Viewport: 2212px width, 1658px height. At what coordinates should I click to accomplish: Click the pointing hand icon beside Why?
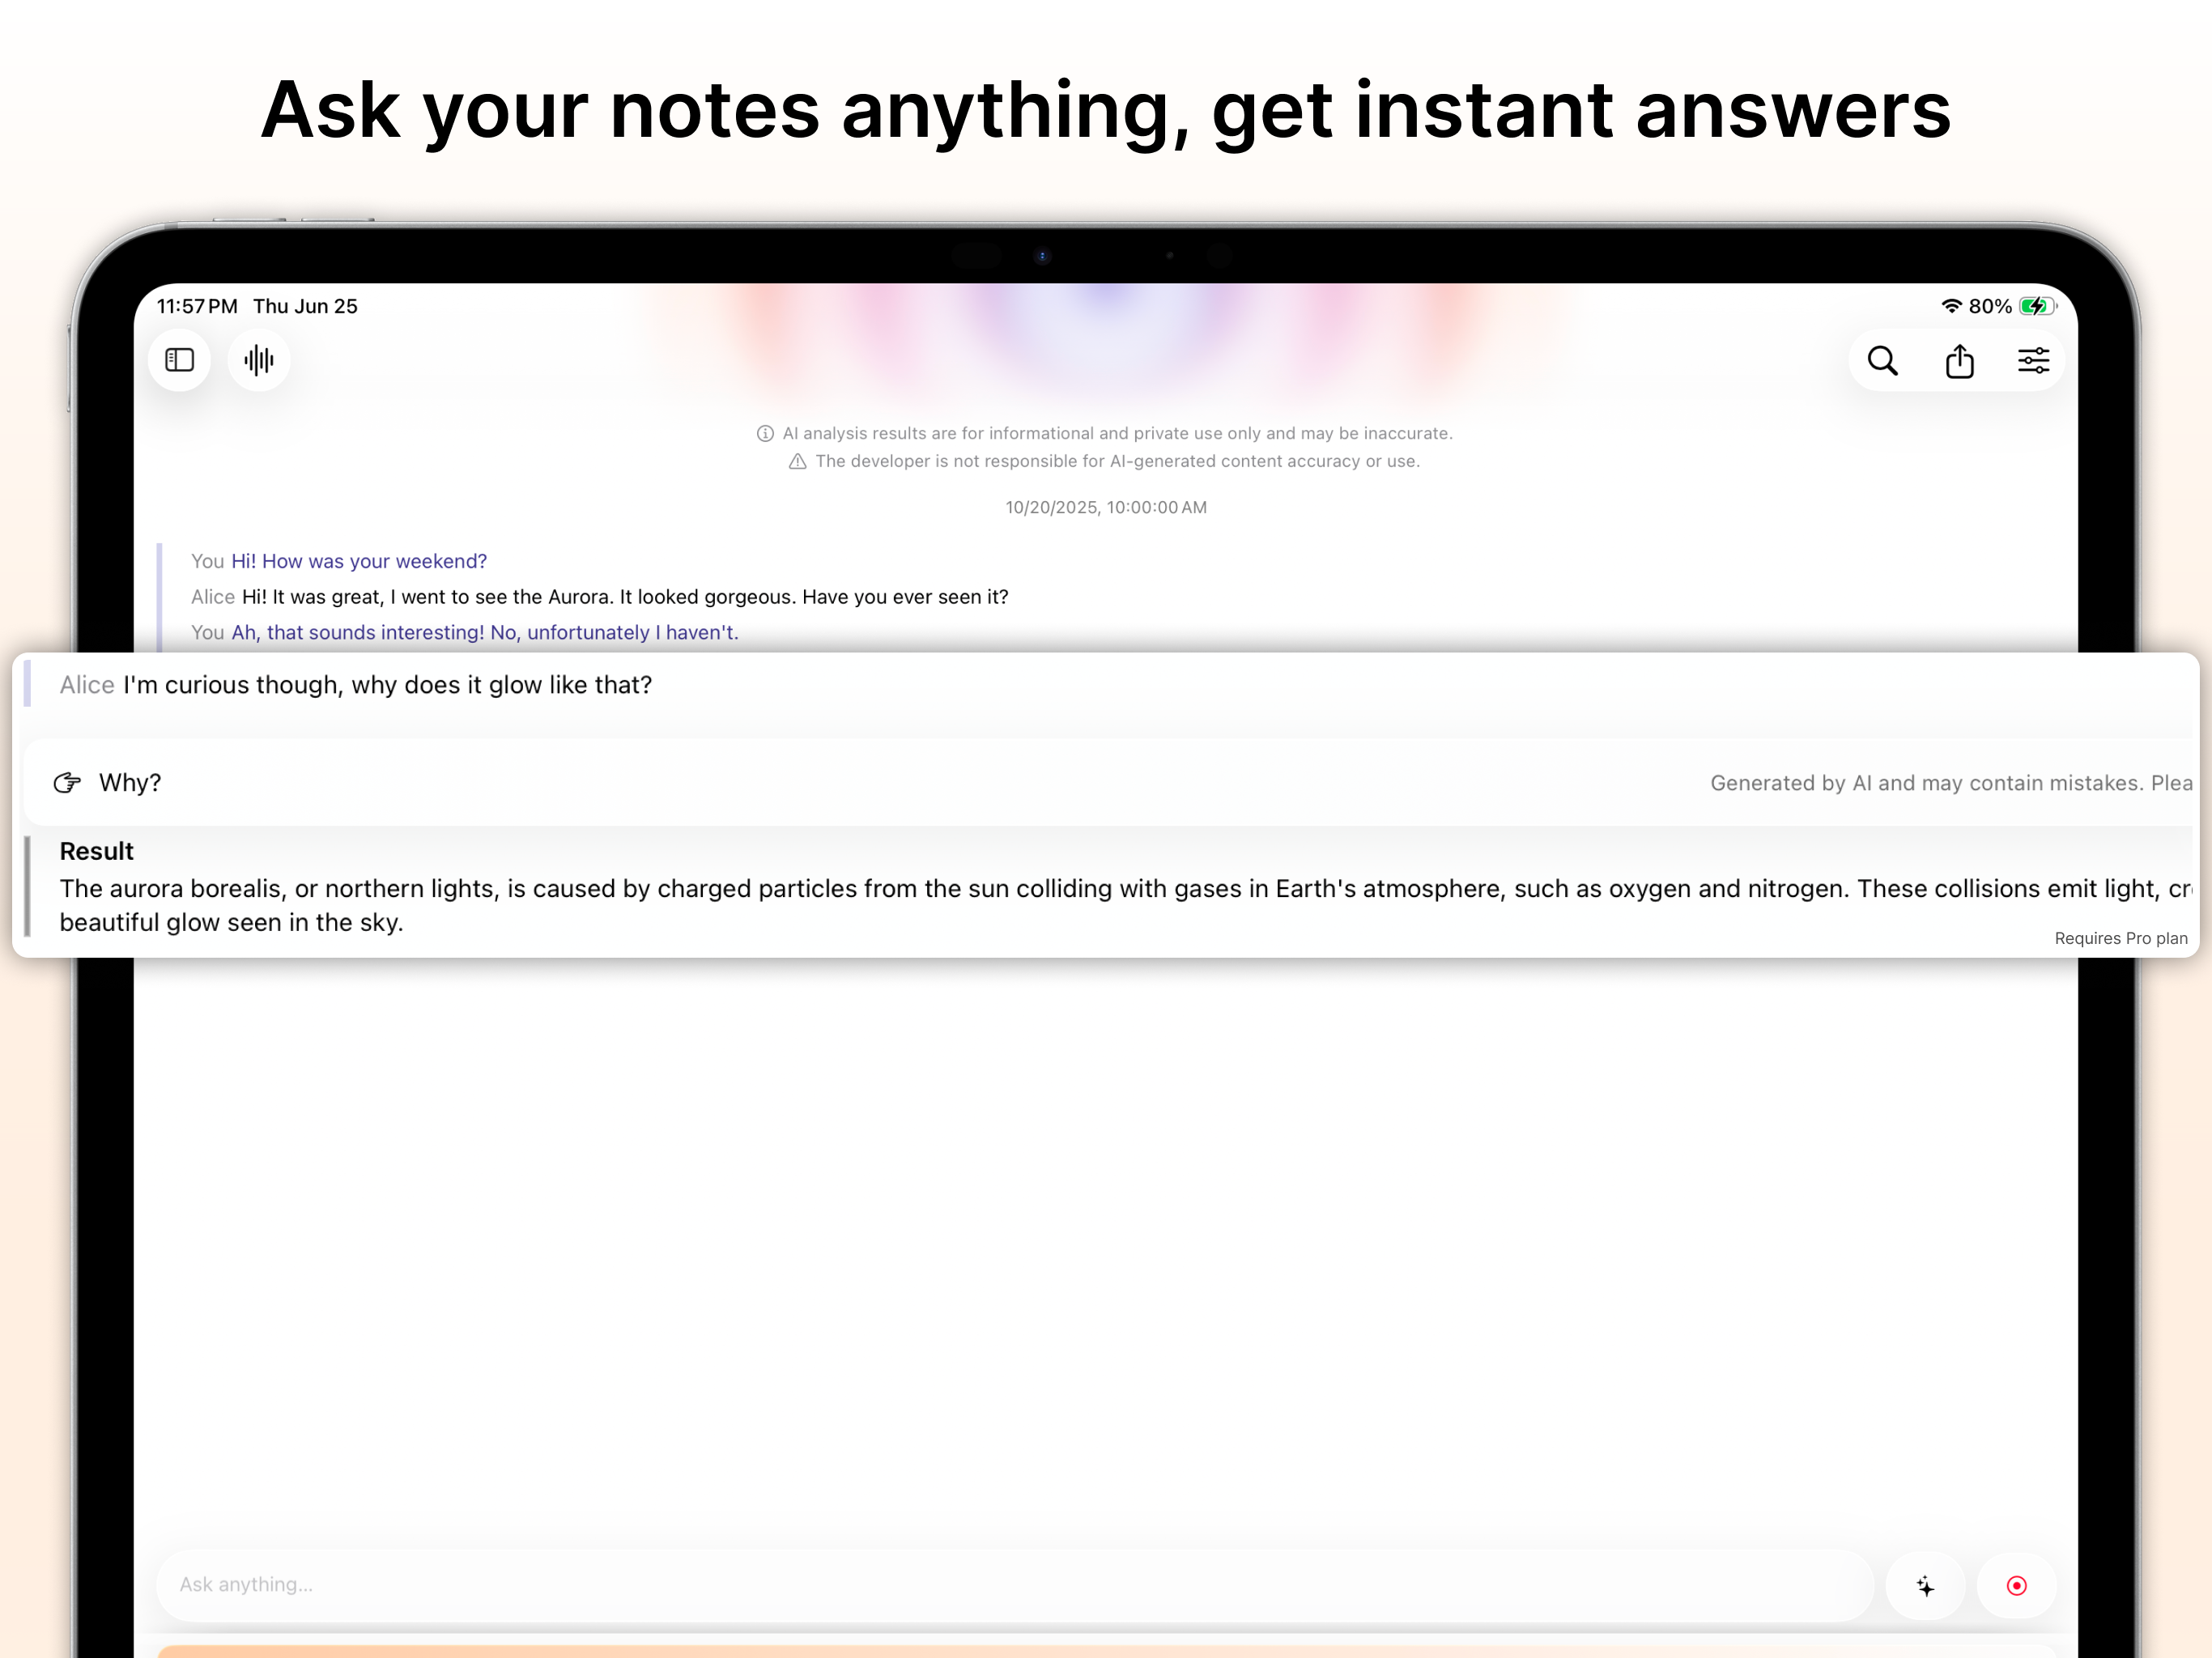67,782
